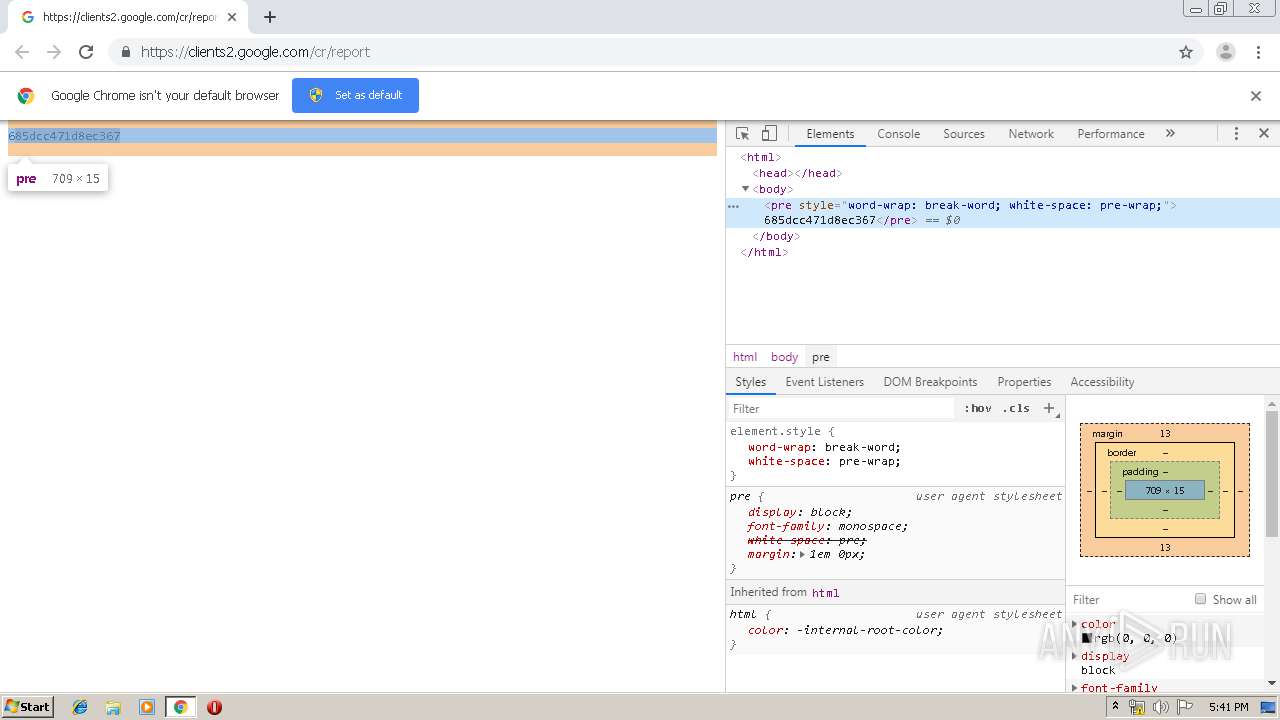Viewport: 1280px width, 720px height.
Task: Switch to the Elements tab
Action: tap(830, 134)
